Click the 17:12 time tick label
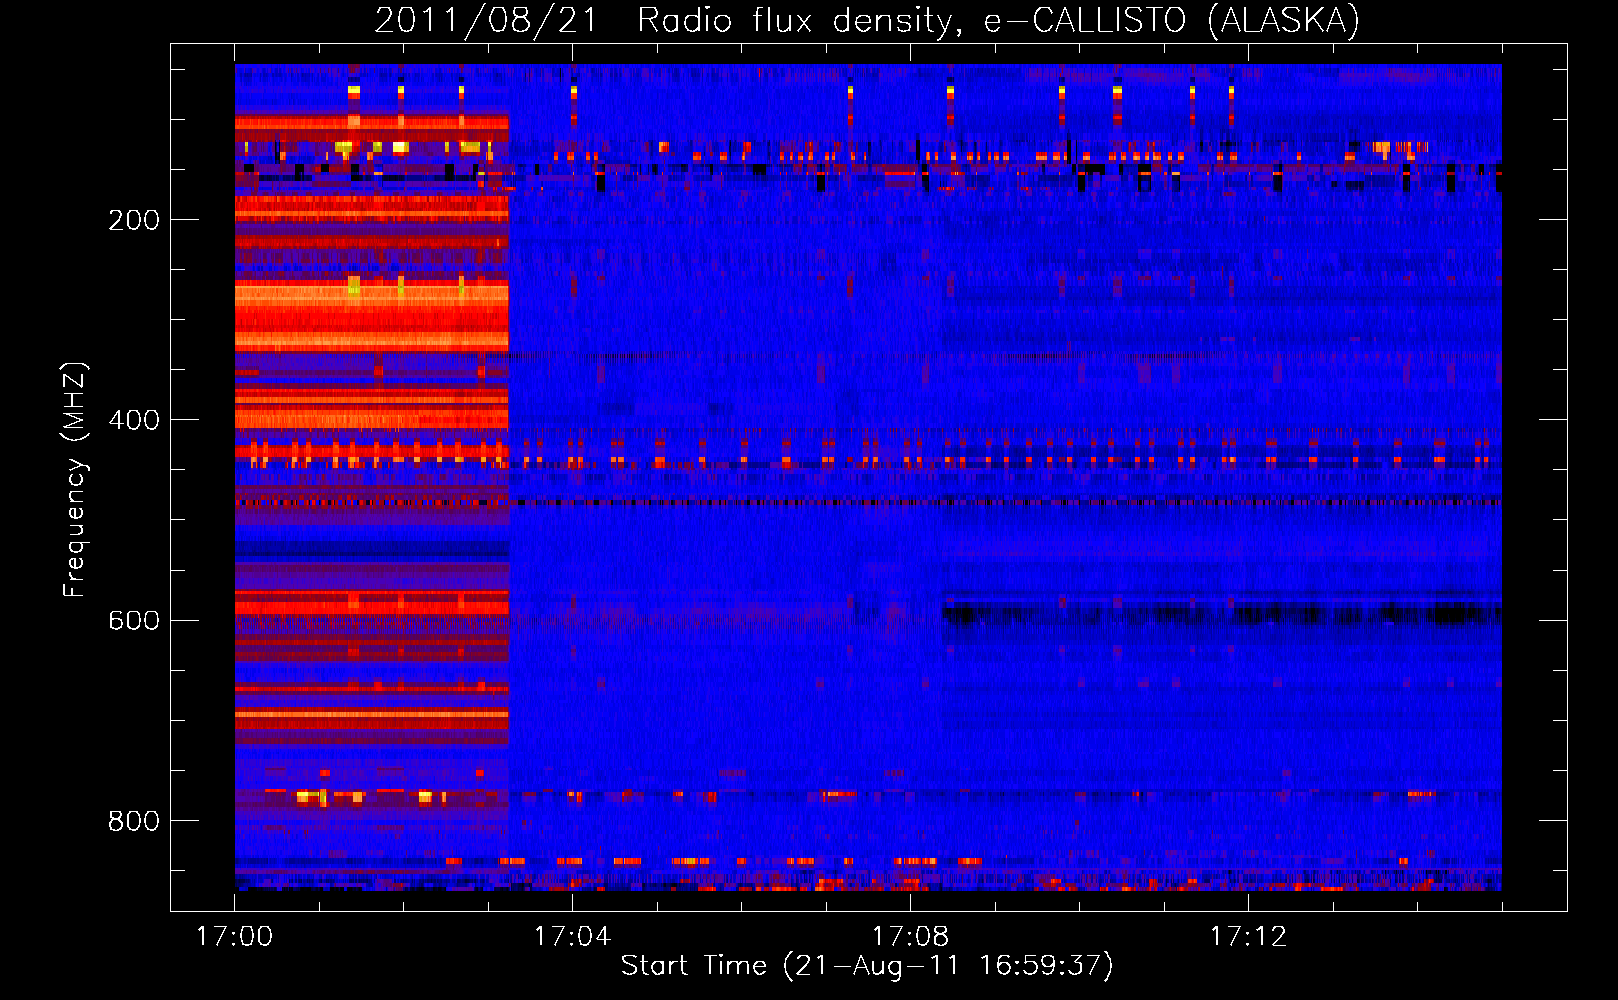This screenshot has width=1618, height=1000. tap(1249, 936)
